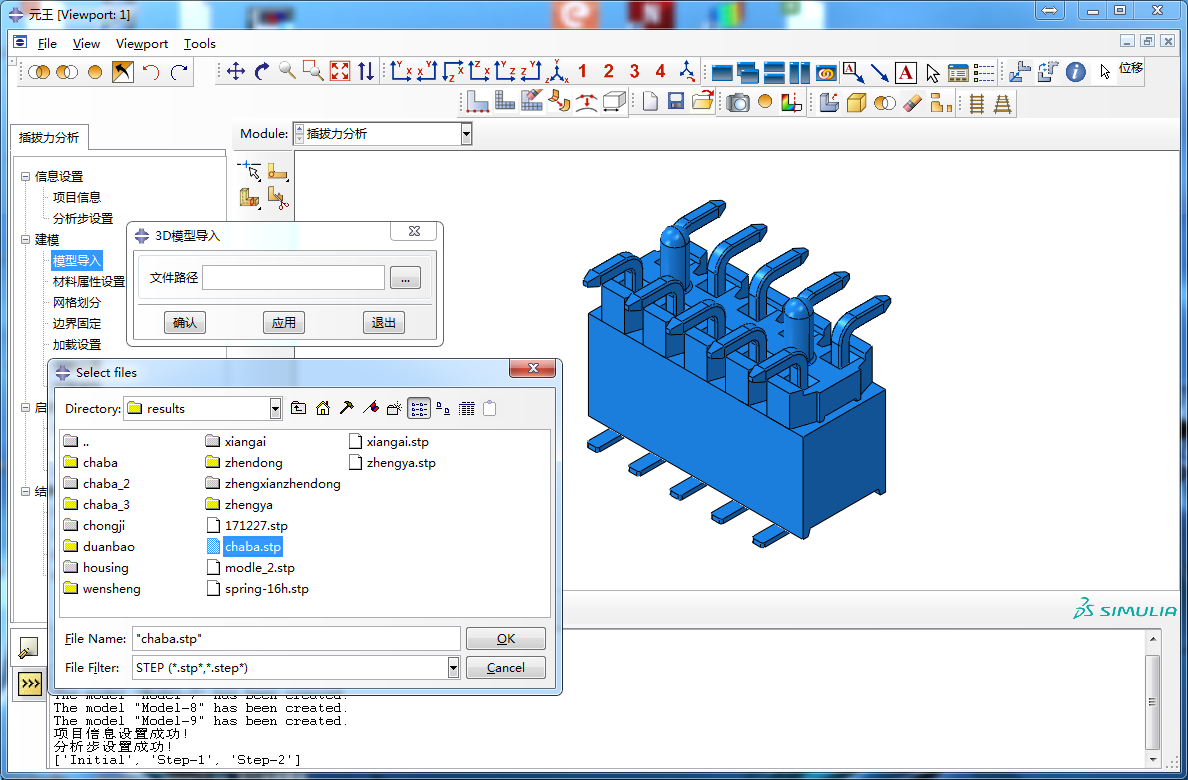This screenshot has height=780, width=1188.
Task: Click the Save floppy disk icon
Action: click(676, 102)
